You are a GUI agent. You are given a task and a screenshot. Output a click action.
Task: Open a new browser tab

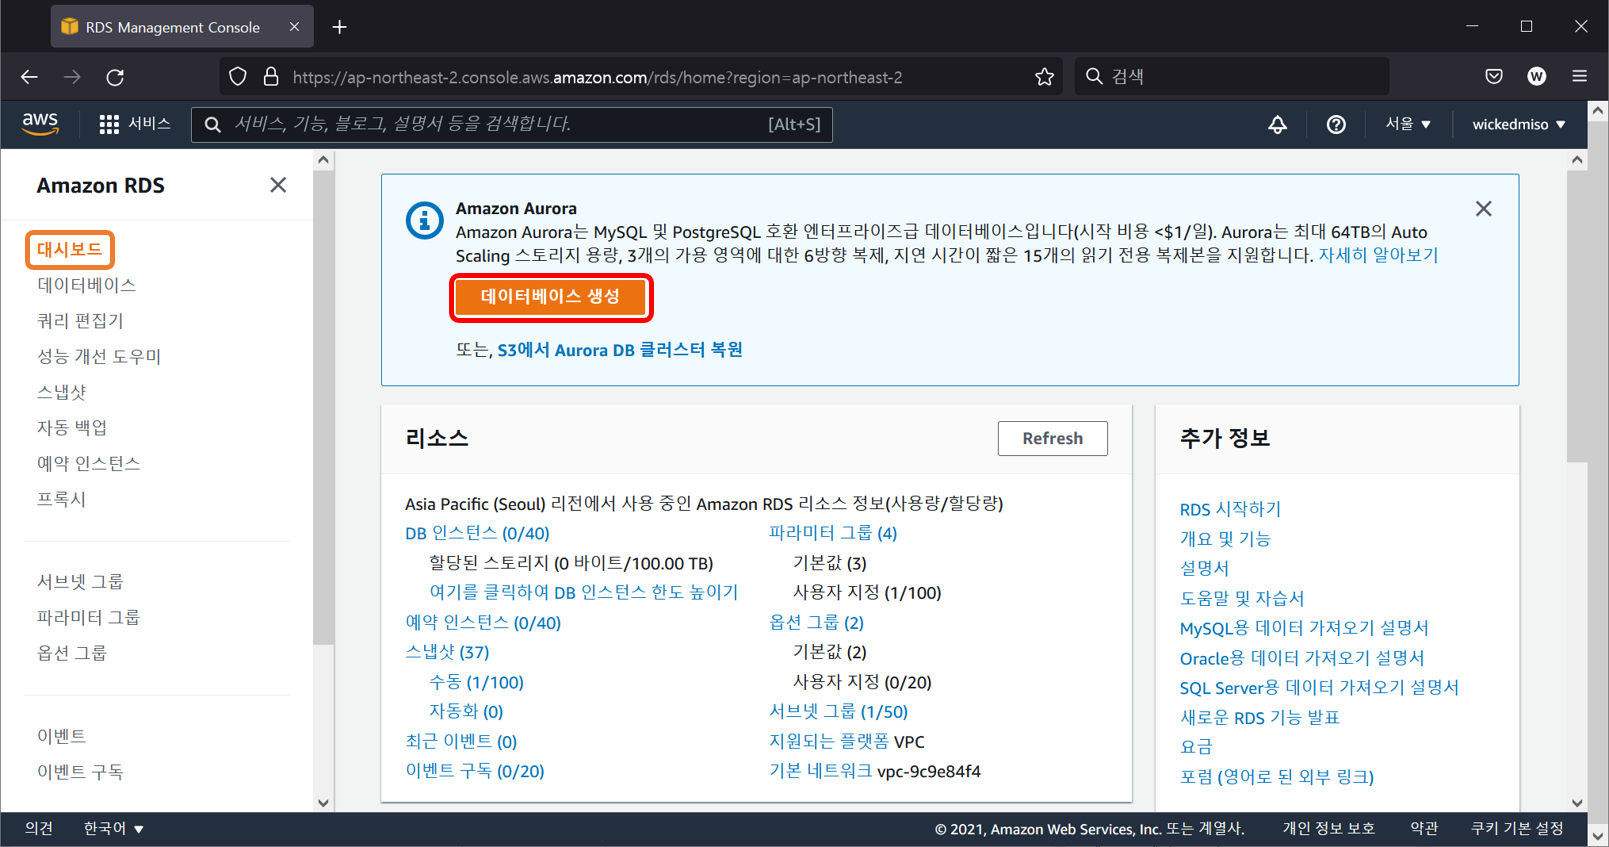pyautogui.click(x=339, y=27)
